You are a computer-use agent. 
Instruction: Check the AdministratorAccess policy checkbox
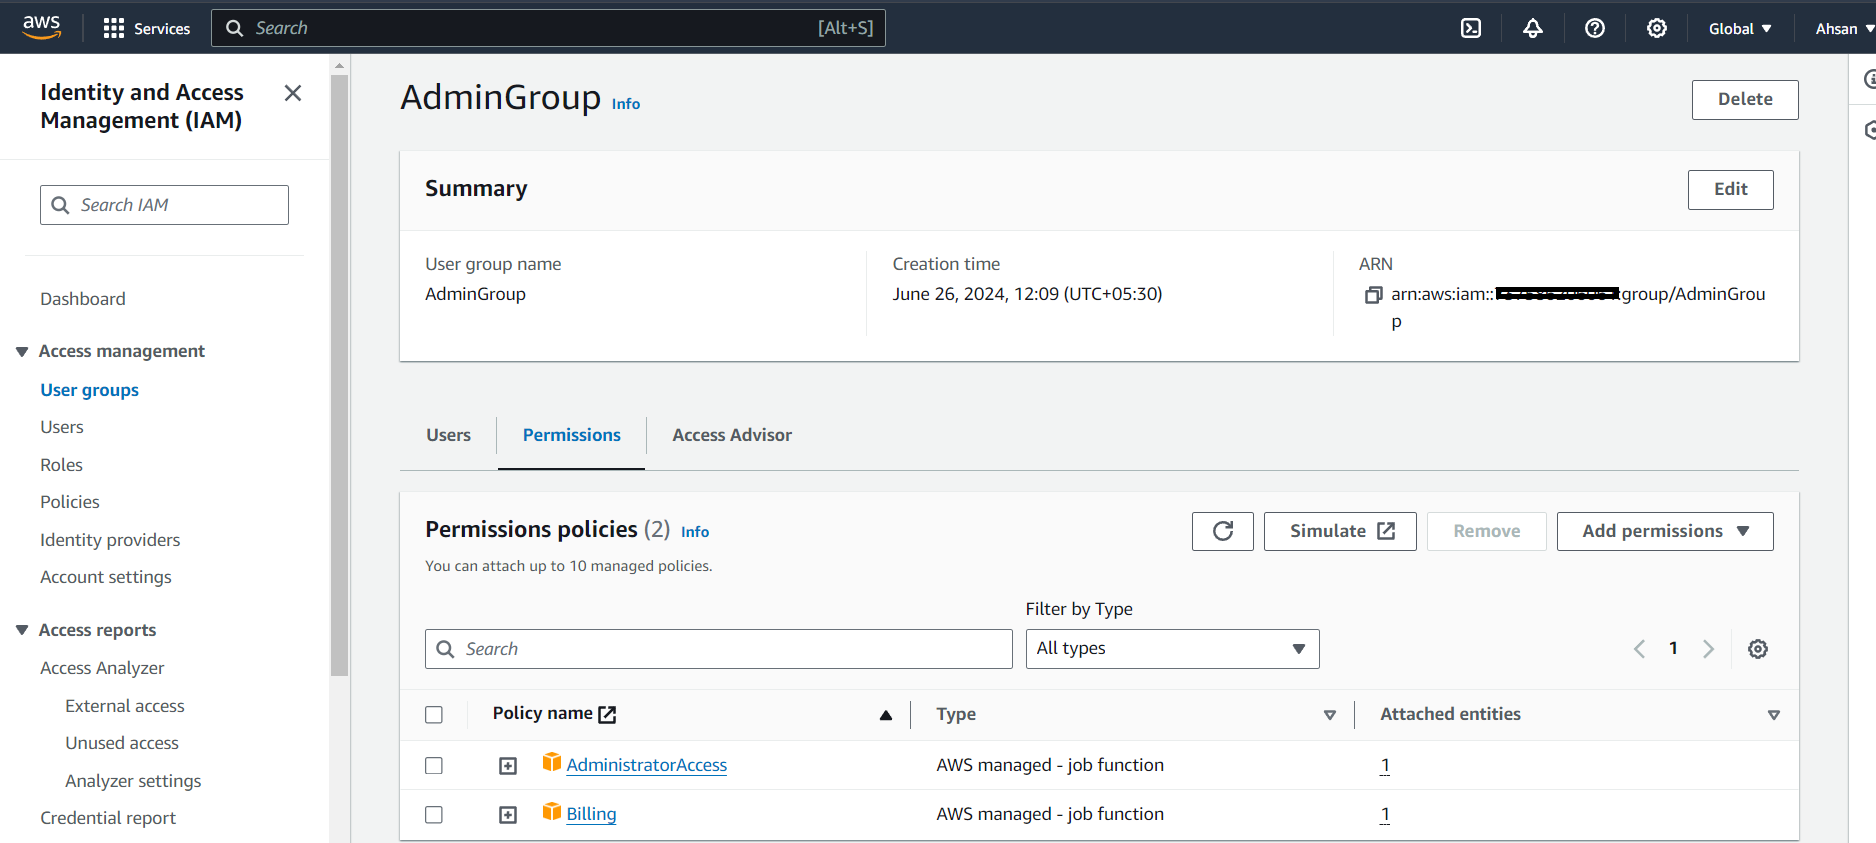click(434, 766)
